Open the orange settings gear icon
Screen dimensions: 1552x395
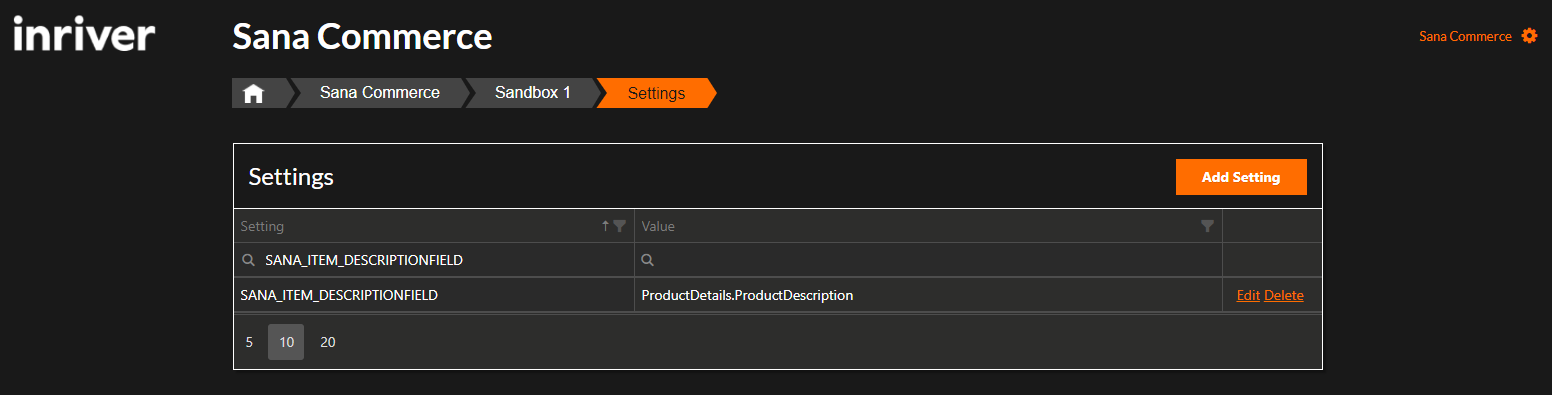(1529, 36)
